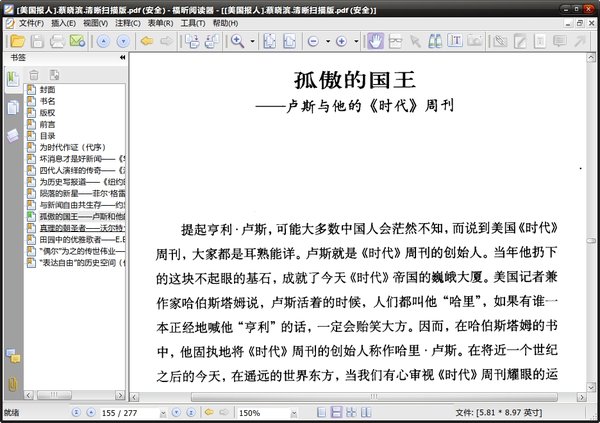Switch to single page layout in status bar
This screenshot has height=423, width=600.
click(x=322, y=412)
